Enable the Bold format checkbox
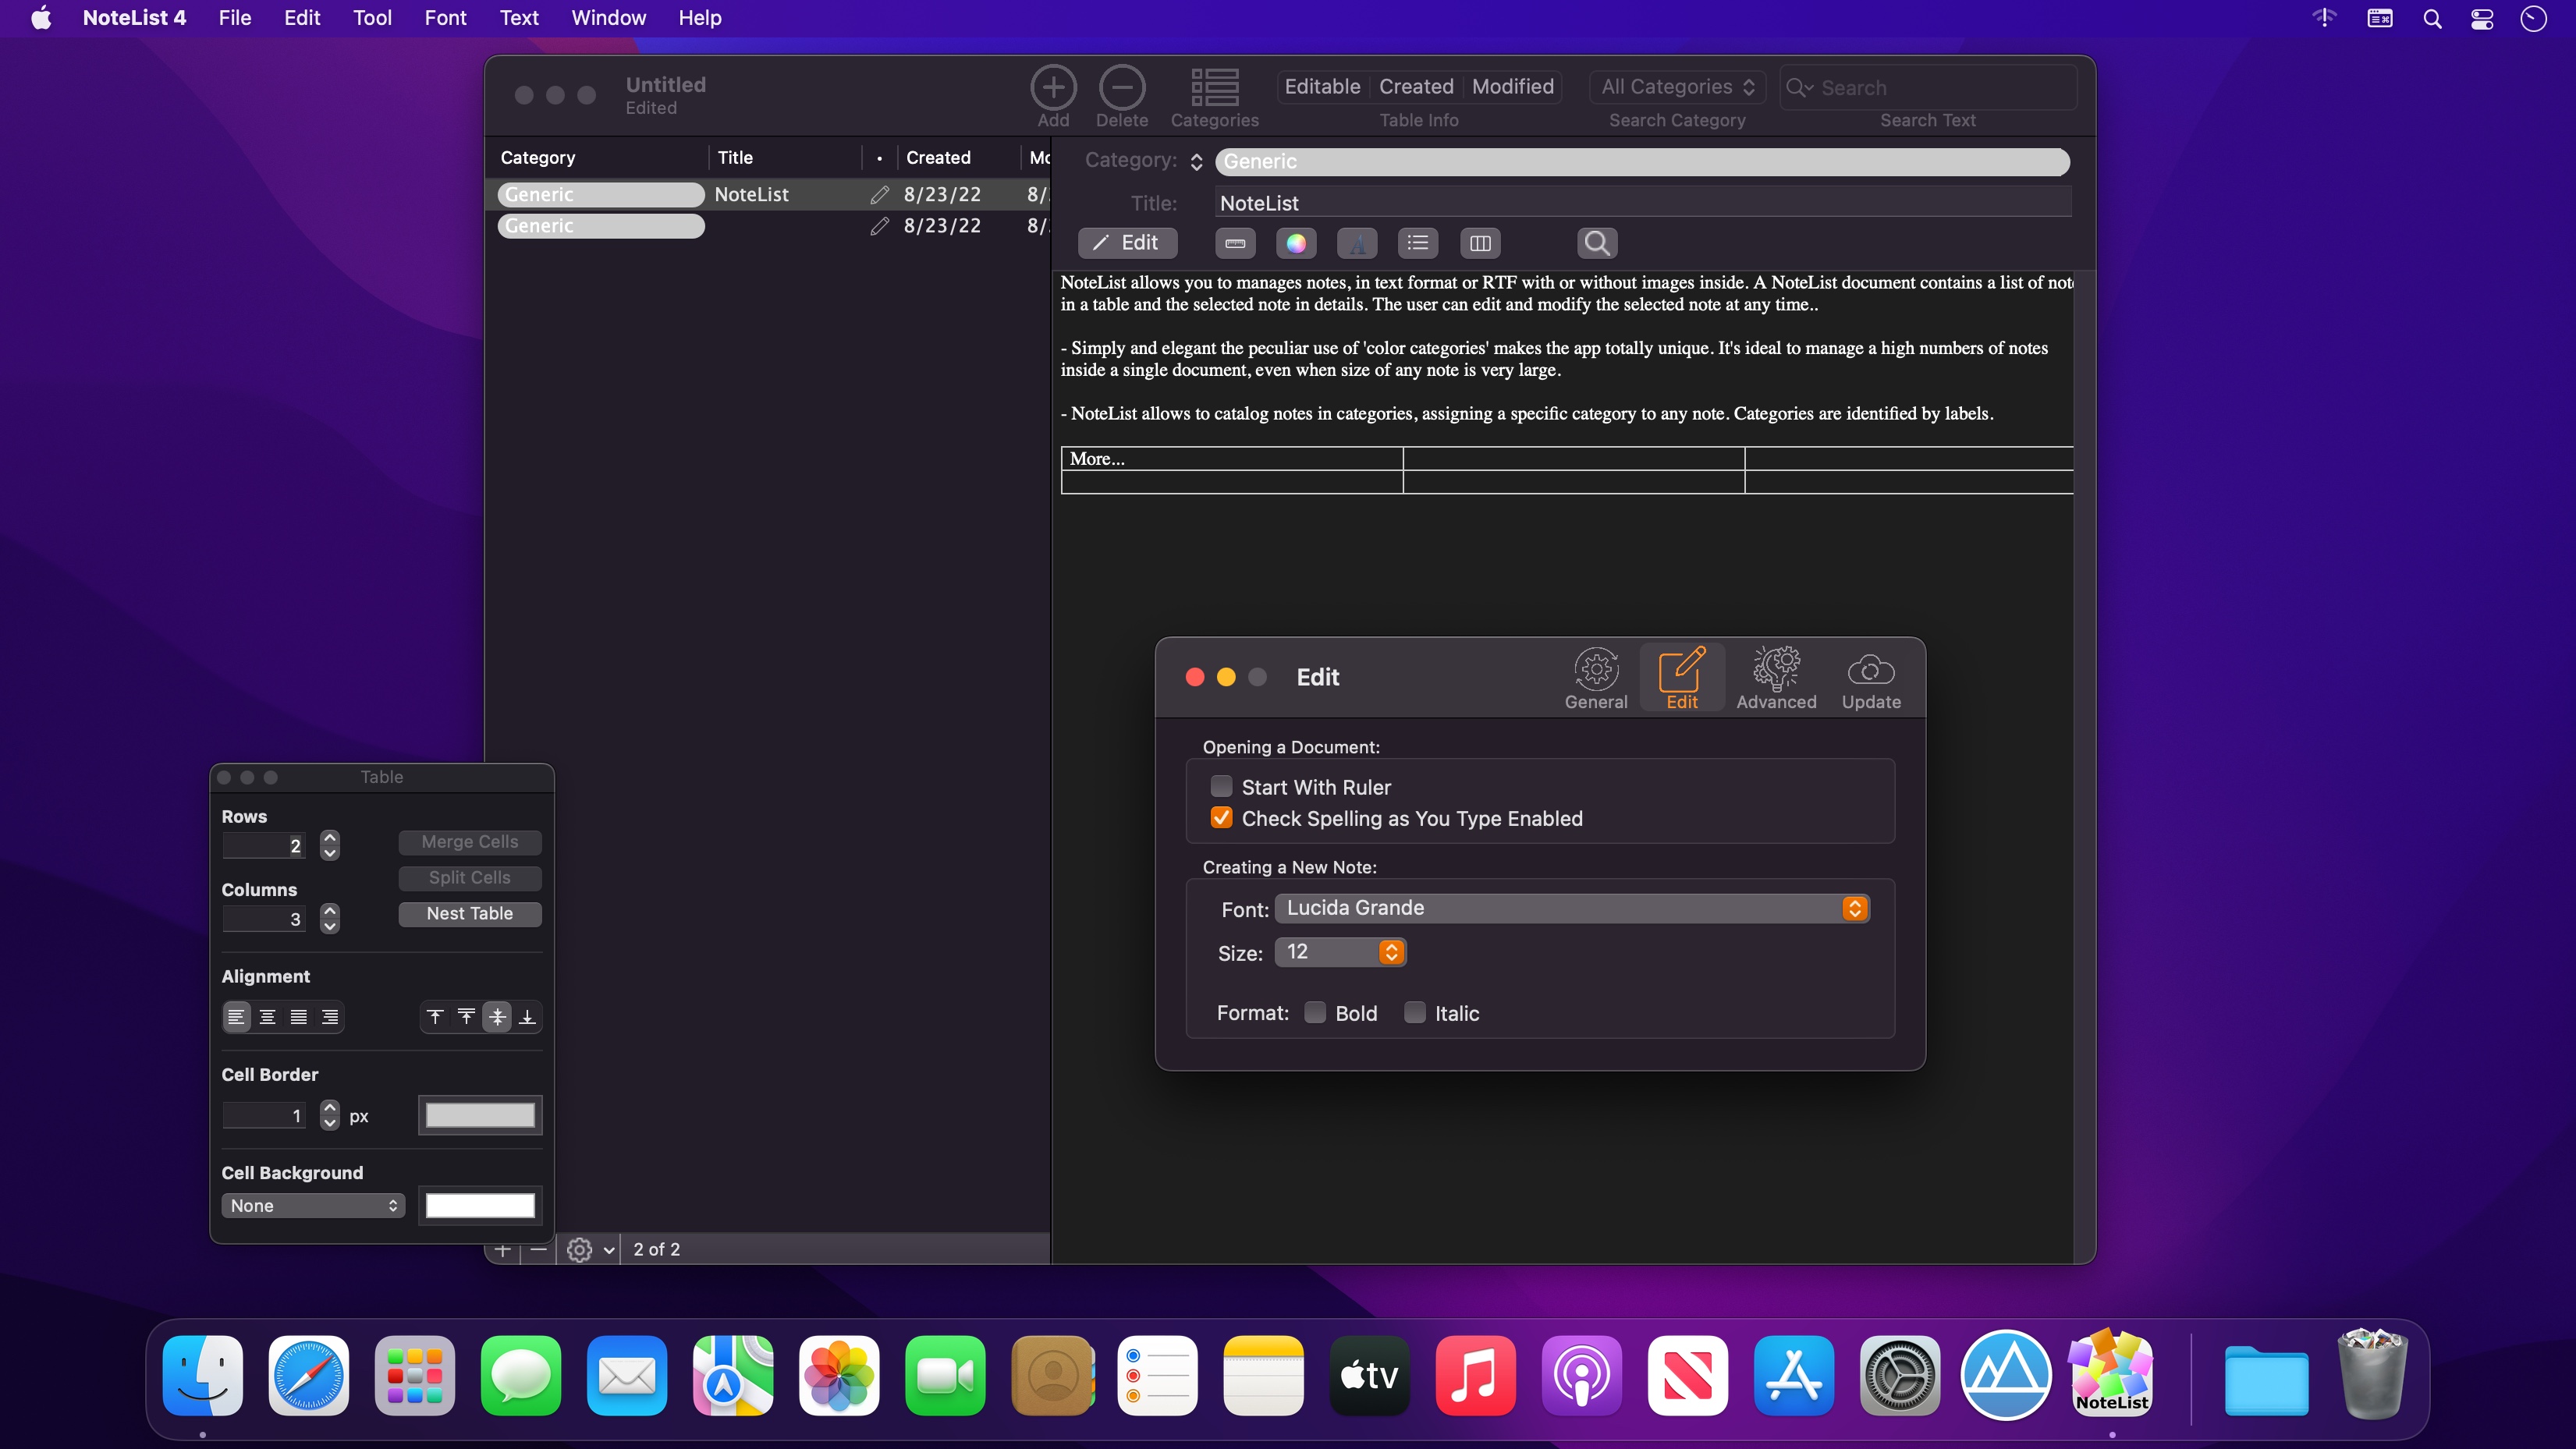 tap(1315, 1012)
